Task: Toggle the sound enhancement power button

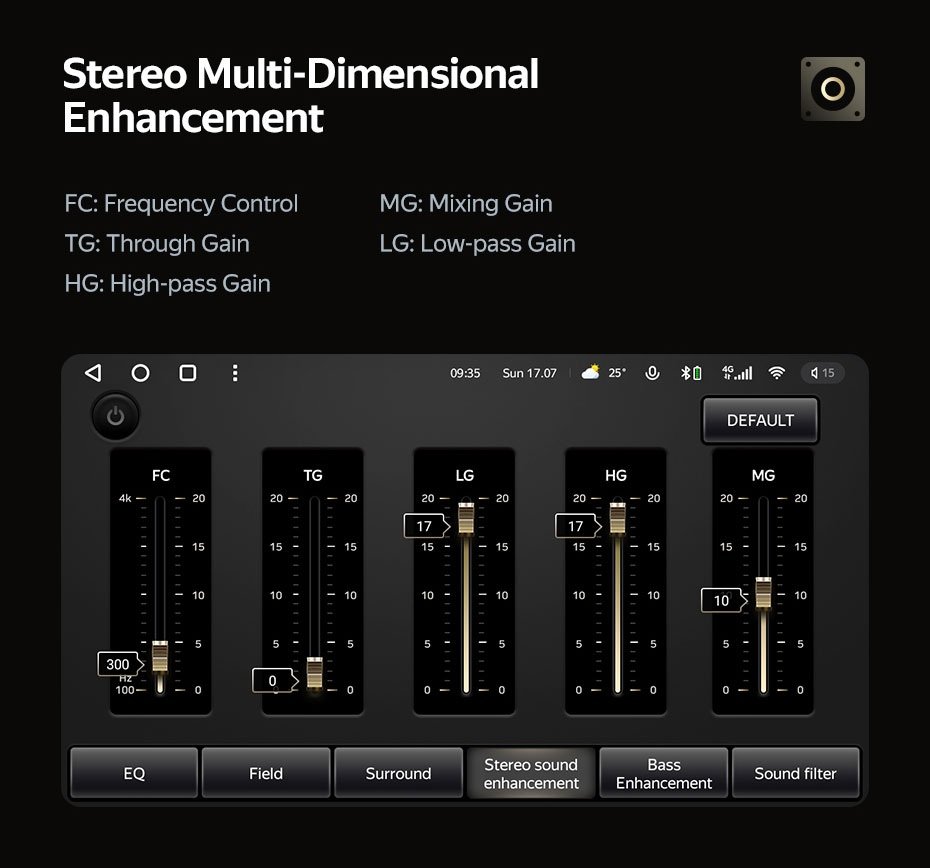Action: [115, 417]
